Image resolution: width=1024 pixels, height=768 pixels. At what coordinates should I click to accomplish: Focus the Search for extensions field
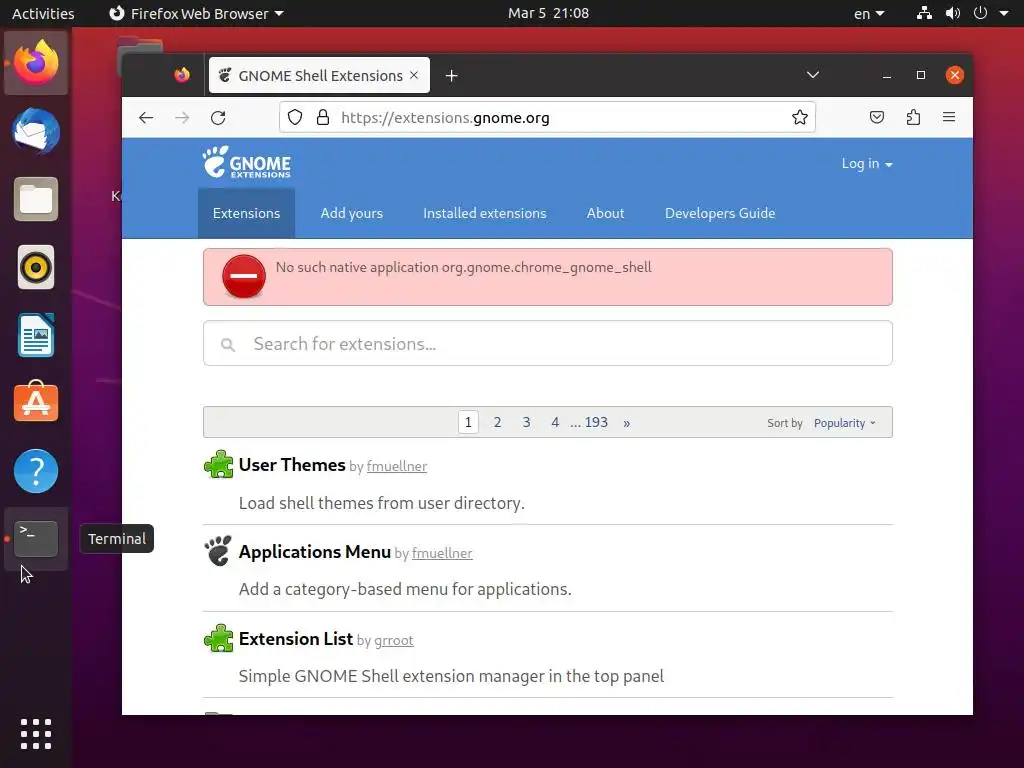[548, 344]
